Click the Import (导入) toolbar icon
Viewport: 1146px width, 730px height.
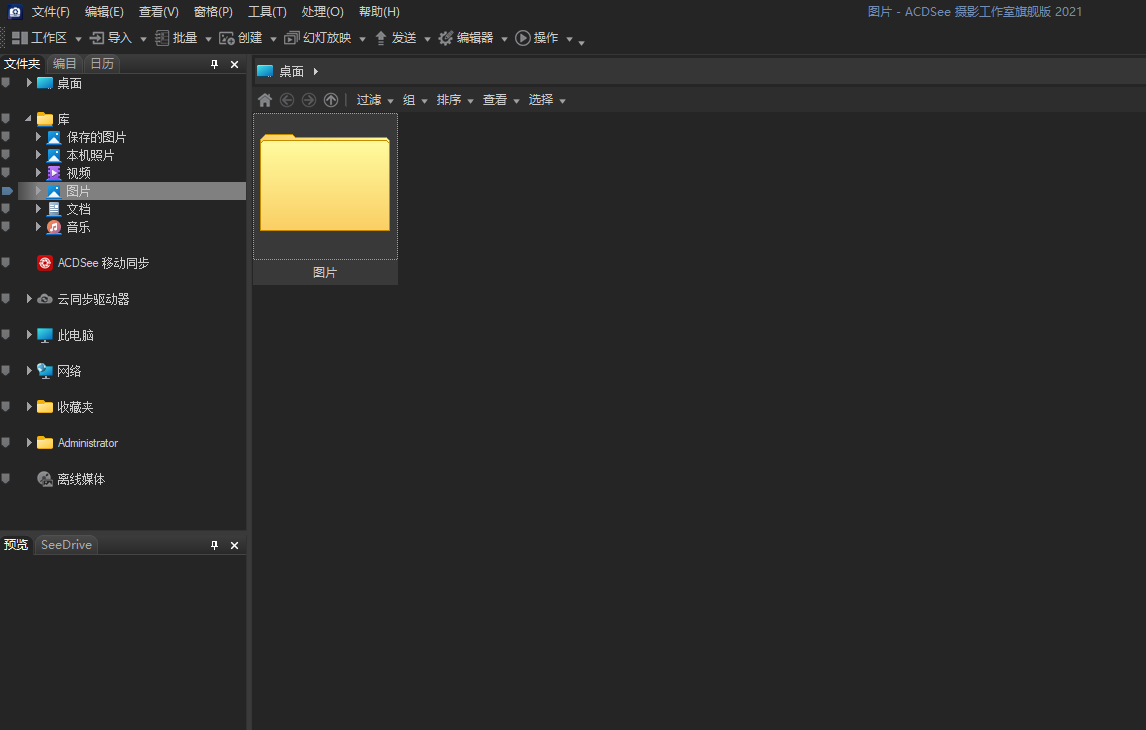(x=96, y=38)
